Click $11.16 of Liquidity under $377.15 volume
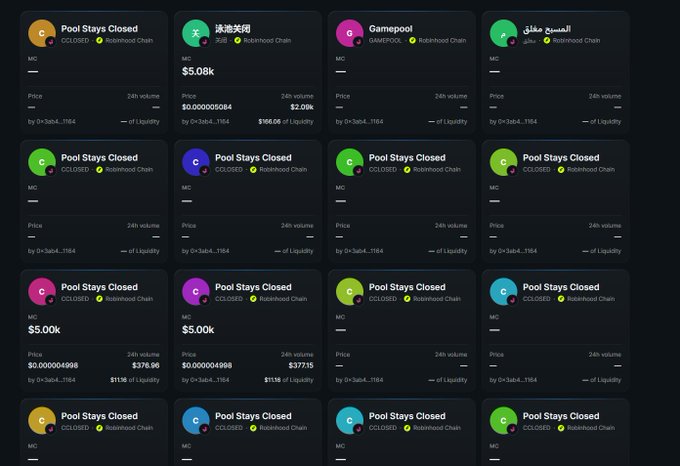This screenshot has height=466, width=680. [x=289, y=380]
